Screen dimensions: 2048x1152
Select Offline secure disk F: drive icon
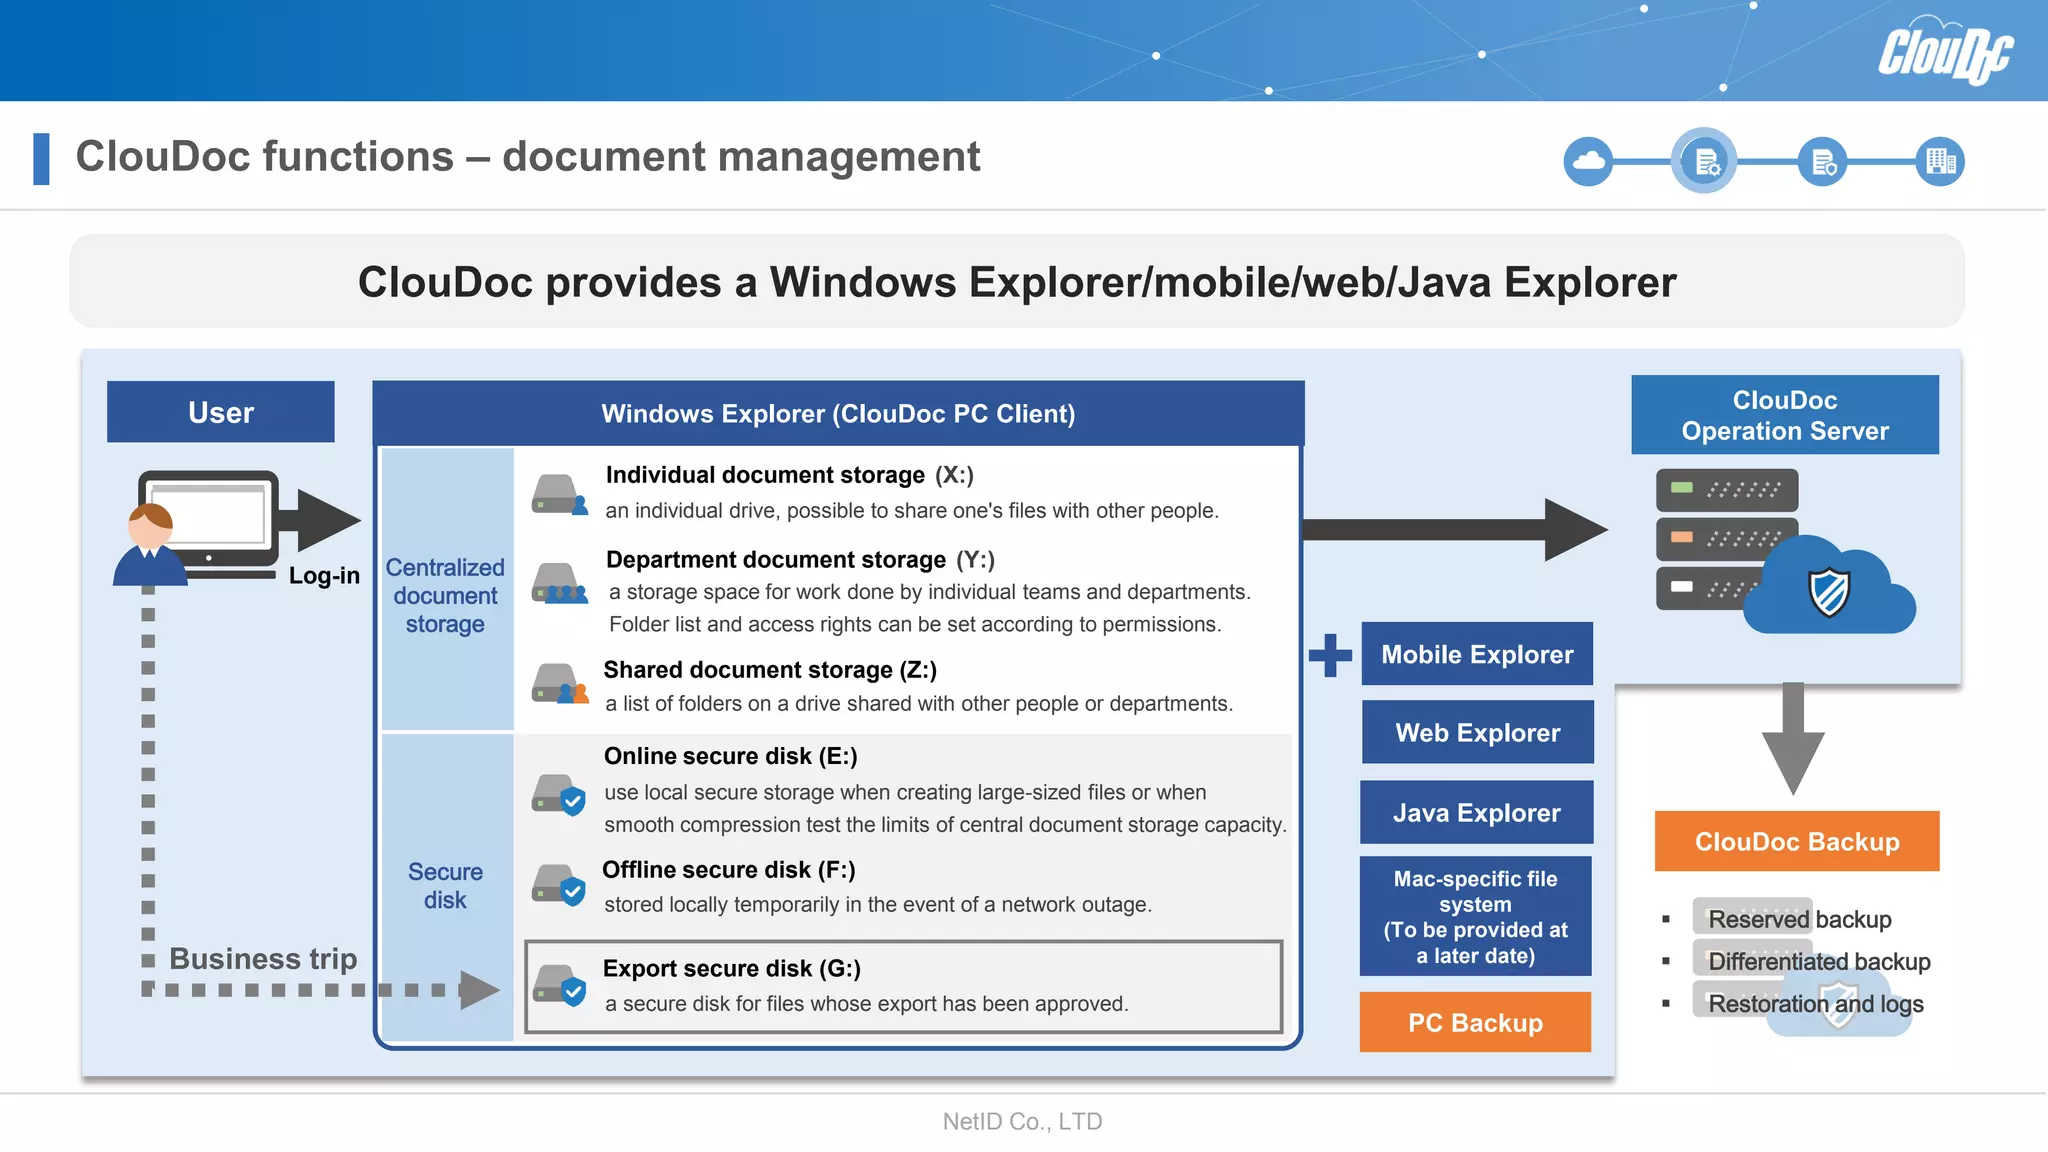point(558,884)
